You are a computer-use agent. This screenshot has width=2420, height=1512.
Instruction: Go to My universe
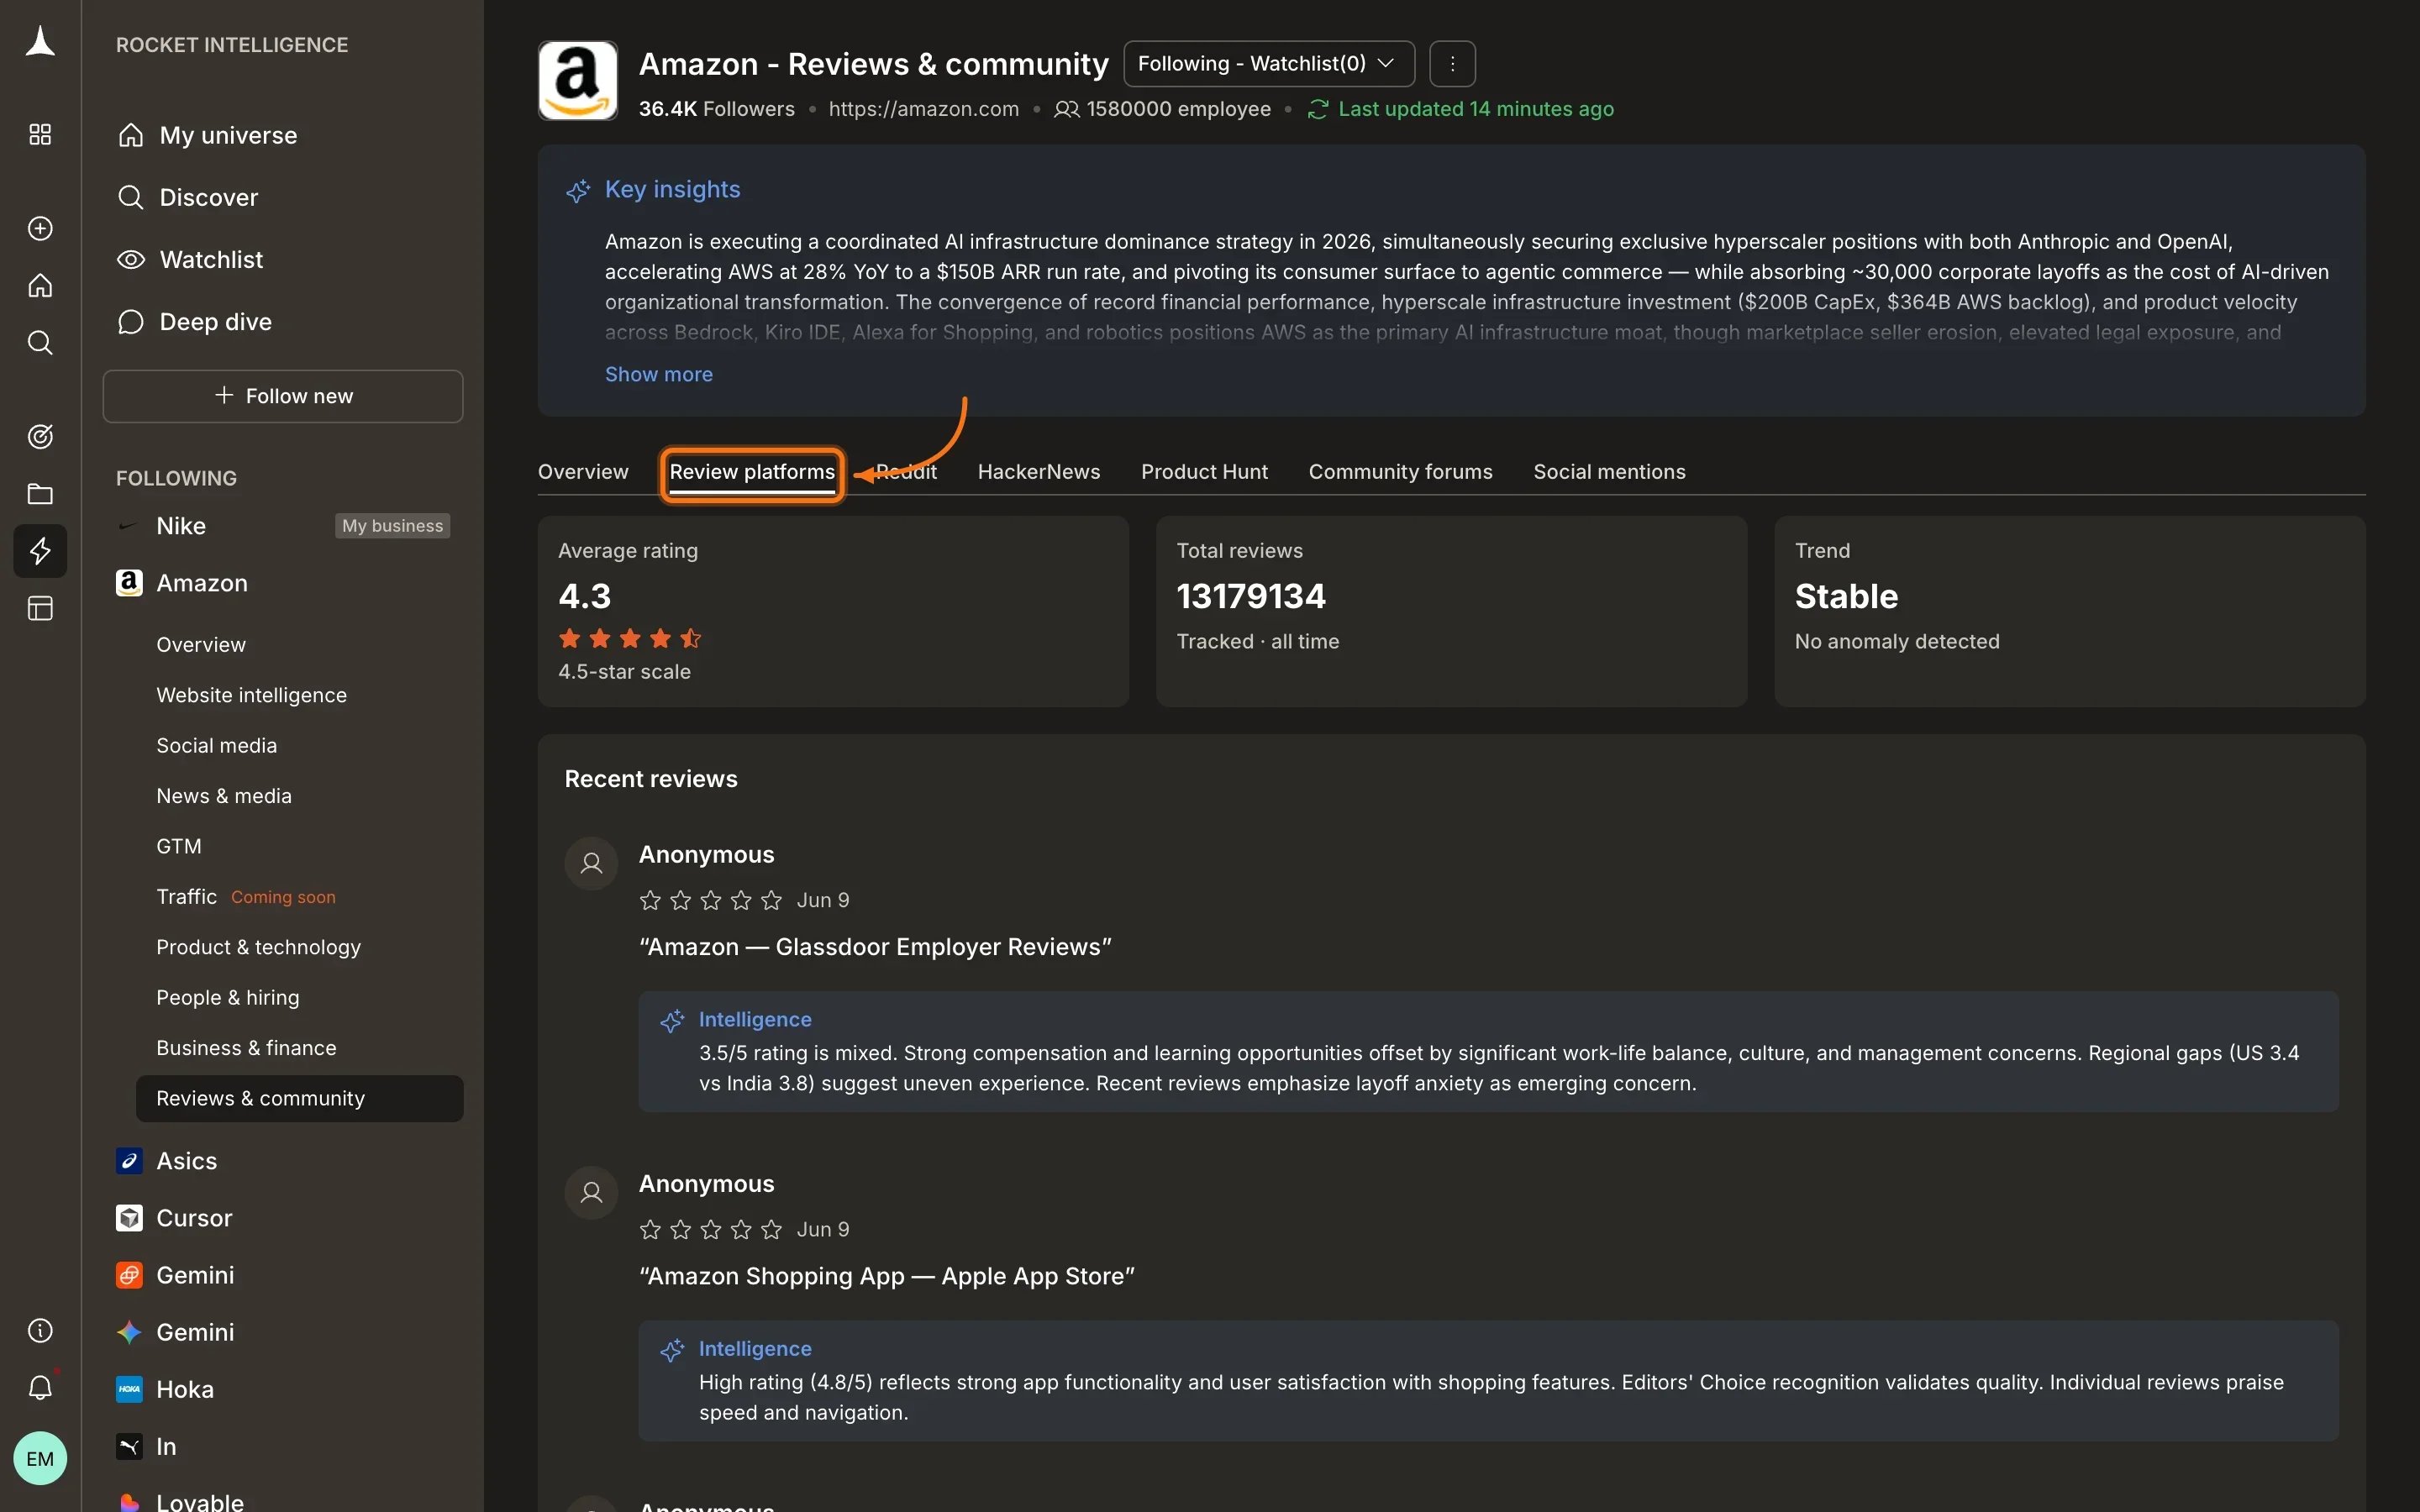208,135
